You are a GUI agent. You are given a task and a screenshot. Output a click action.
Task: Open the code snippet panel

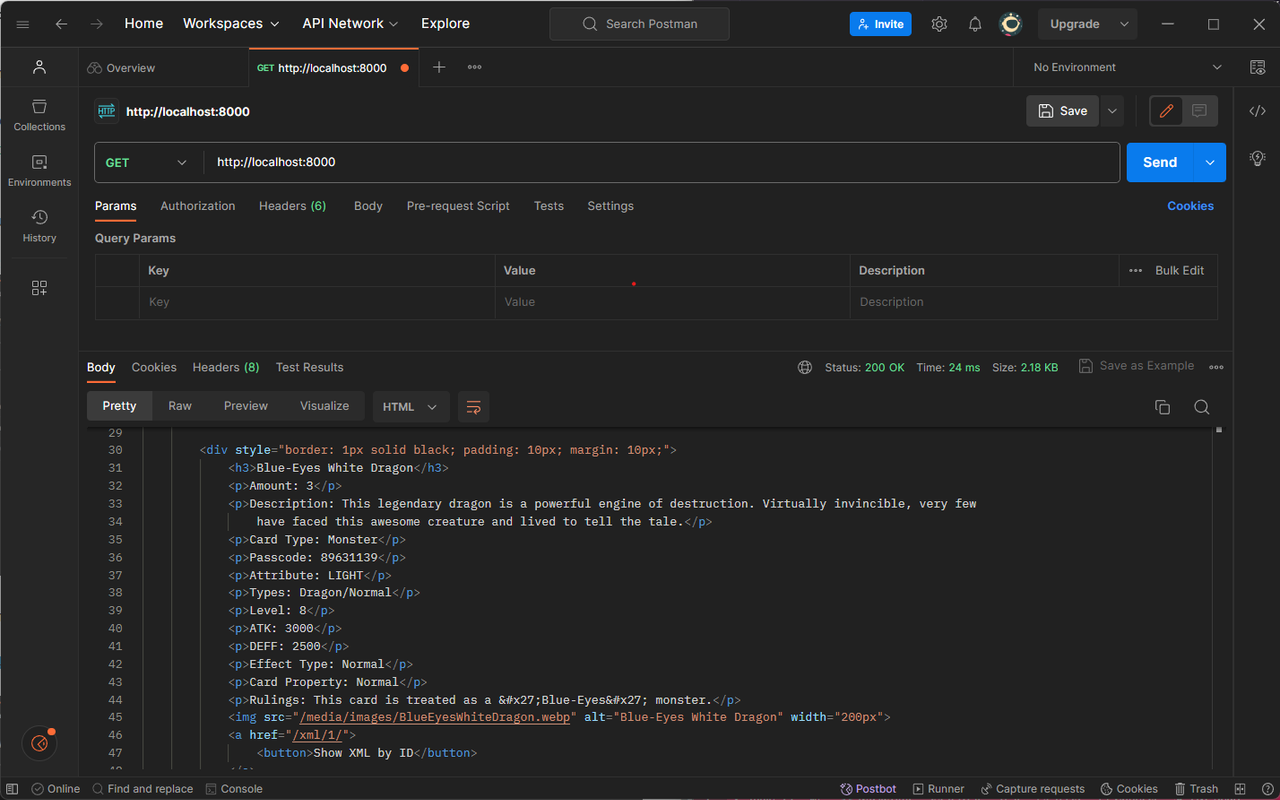click(1257, 111)
